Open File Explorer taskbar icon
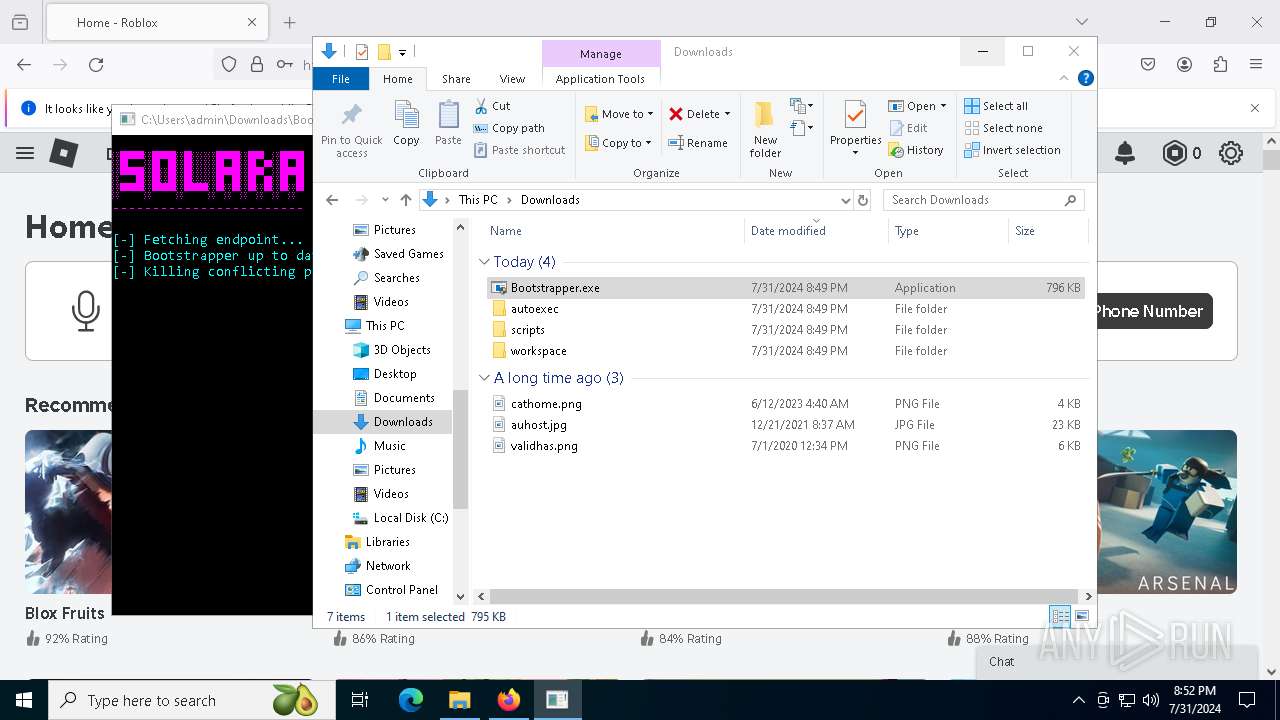This screenshot has width=1280, height=720. 459,700
